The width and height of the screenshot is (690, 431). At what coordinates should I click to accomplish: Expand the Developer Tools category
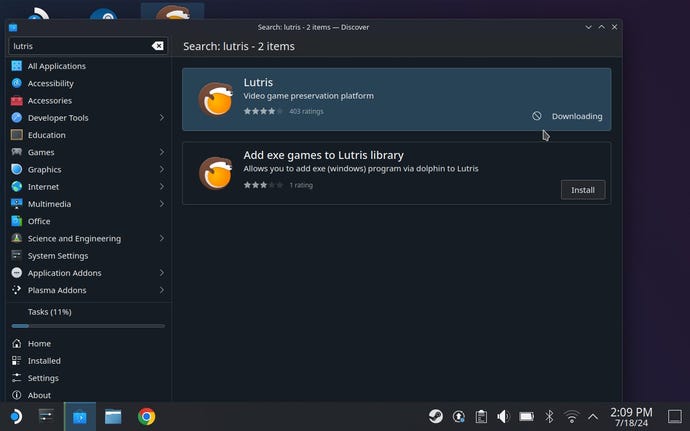click(x=161, y=118)
